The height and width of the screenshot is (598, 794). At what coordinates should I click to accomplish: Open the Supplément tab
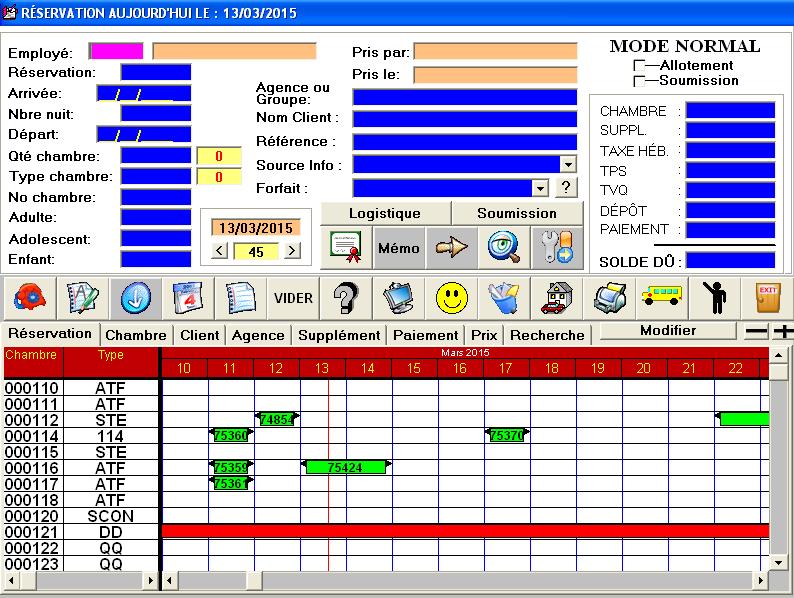click(x=339, y=335)
